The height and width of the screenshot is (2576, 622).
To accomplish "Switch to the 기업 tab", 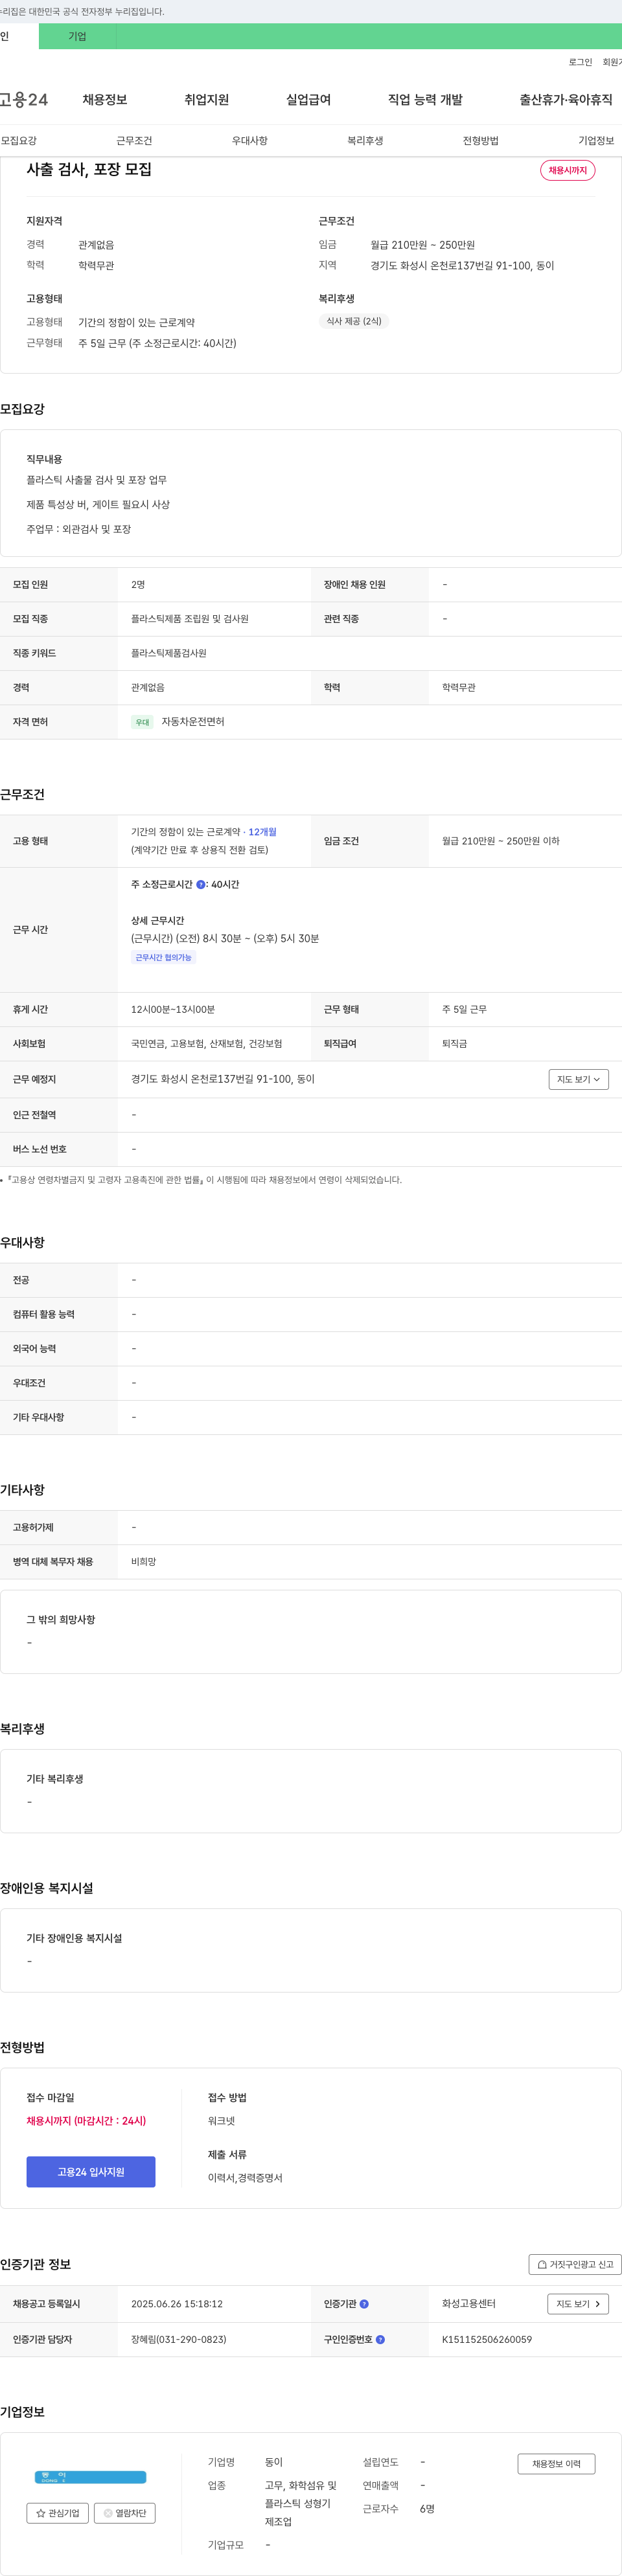I will coord(77,36).
